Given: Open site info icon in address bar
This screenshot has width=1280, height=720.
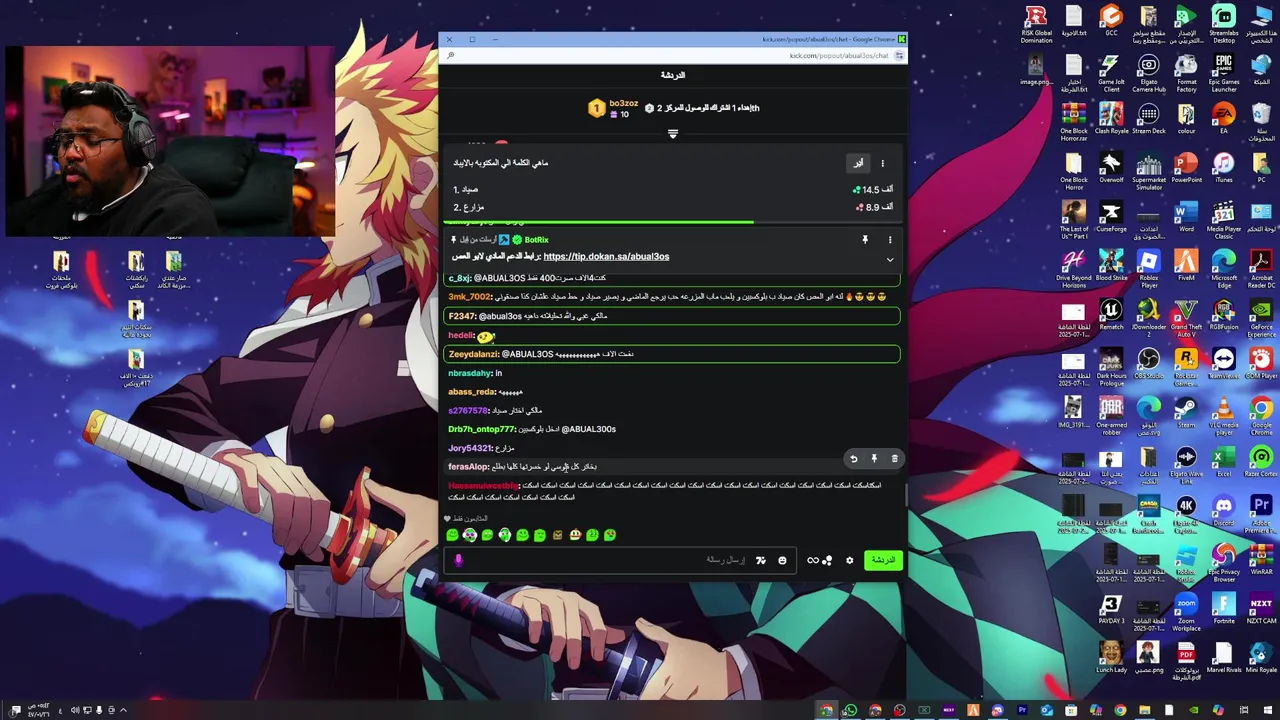Looking at the screenshot, I should tap(899, 56).
